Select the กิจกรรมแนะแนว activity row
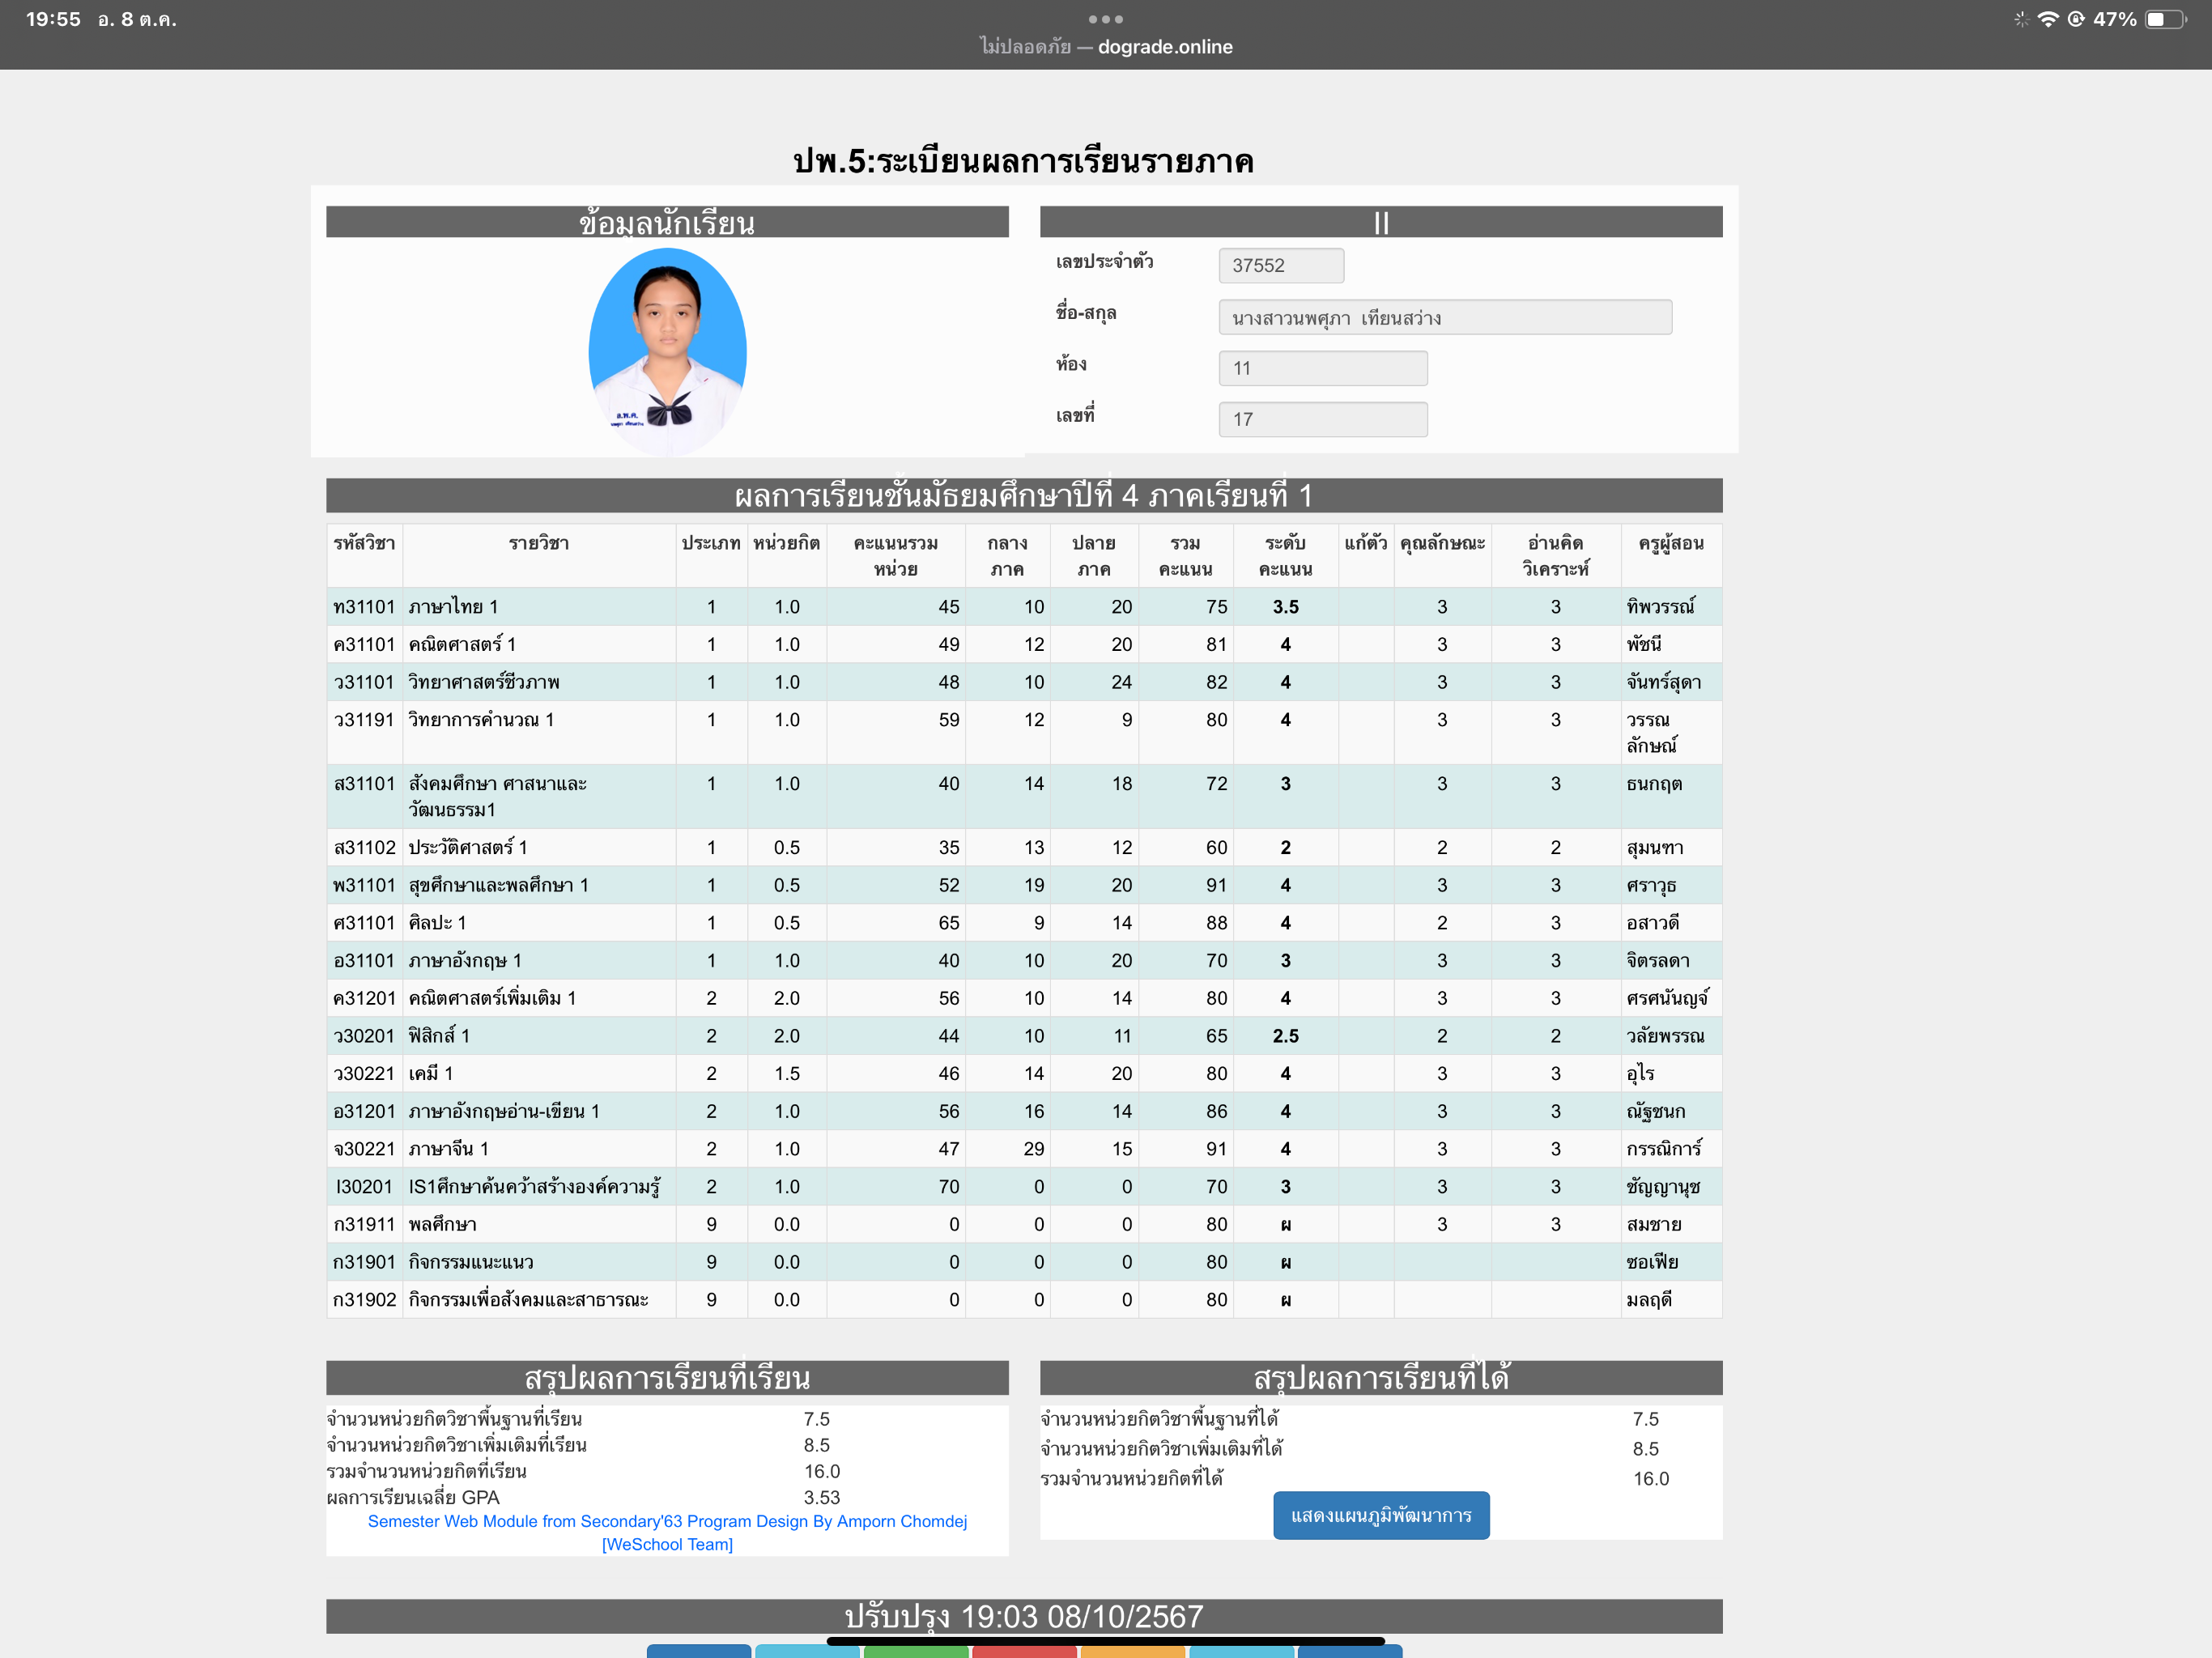This screenshot has height=1658, width=2212. click(1024, 1262)
